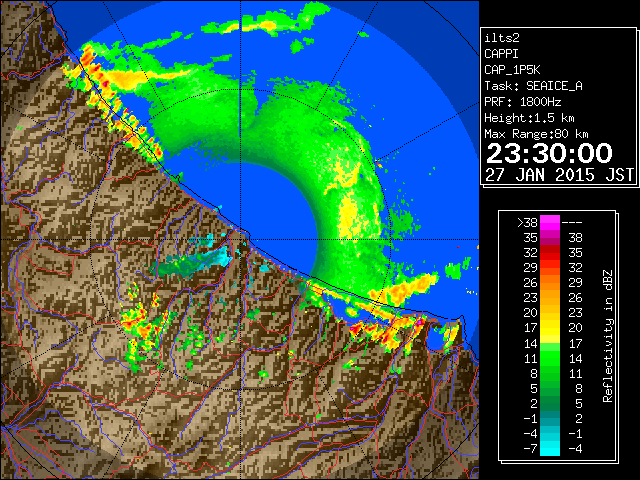Click the 'Reflectivity in dBZ' legend label

tap(608, 336)
